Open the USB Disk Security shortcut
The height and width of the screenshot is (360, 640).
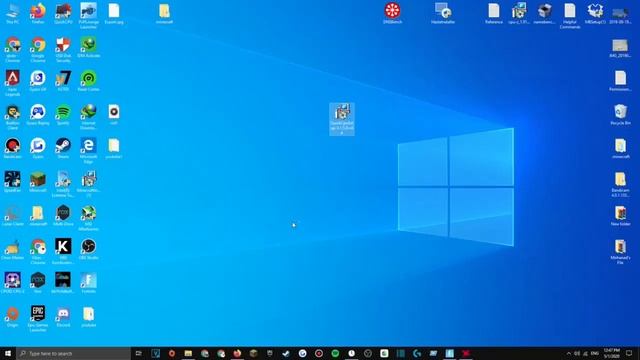[x=63, y=50]
